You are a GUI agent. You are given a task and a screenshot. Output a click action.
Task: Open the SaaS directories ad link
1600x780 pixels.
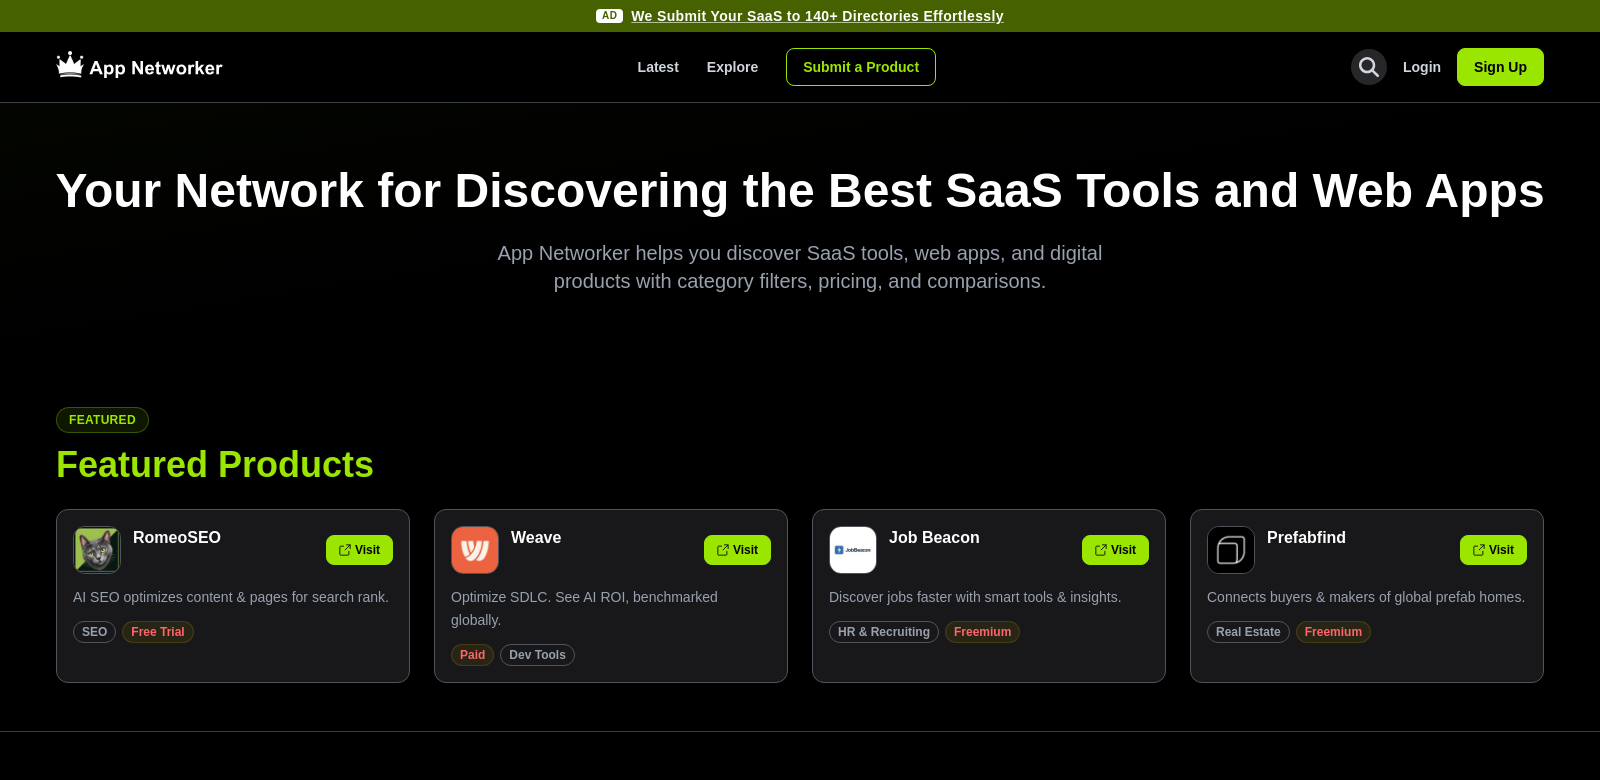click(x=817, y=16)
